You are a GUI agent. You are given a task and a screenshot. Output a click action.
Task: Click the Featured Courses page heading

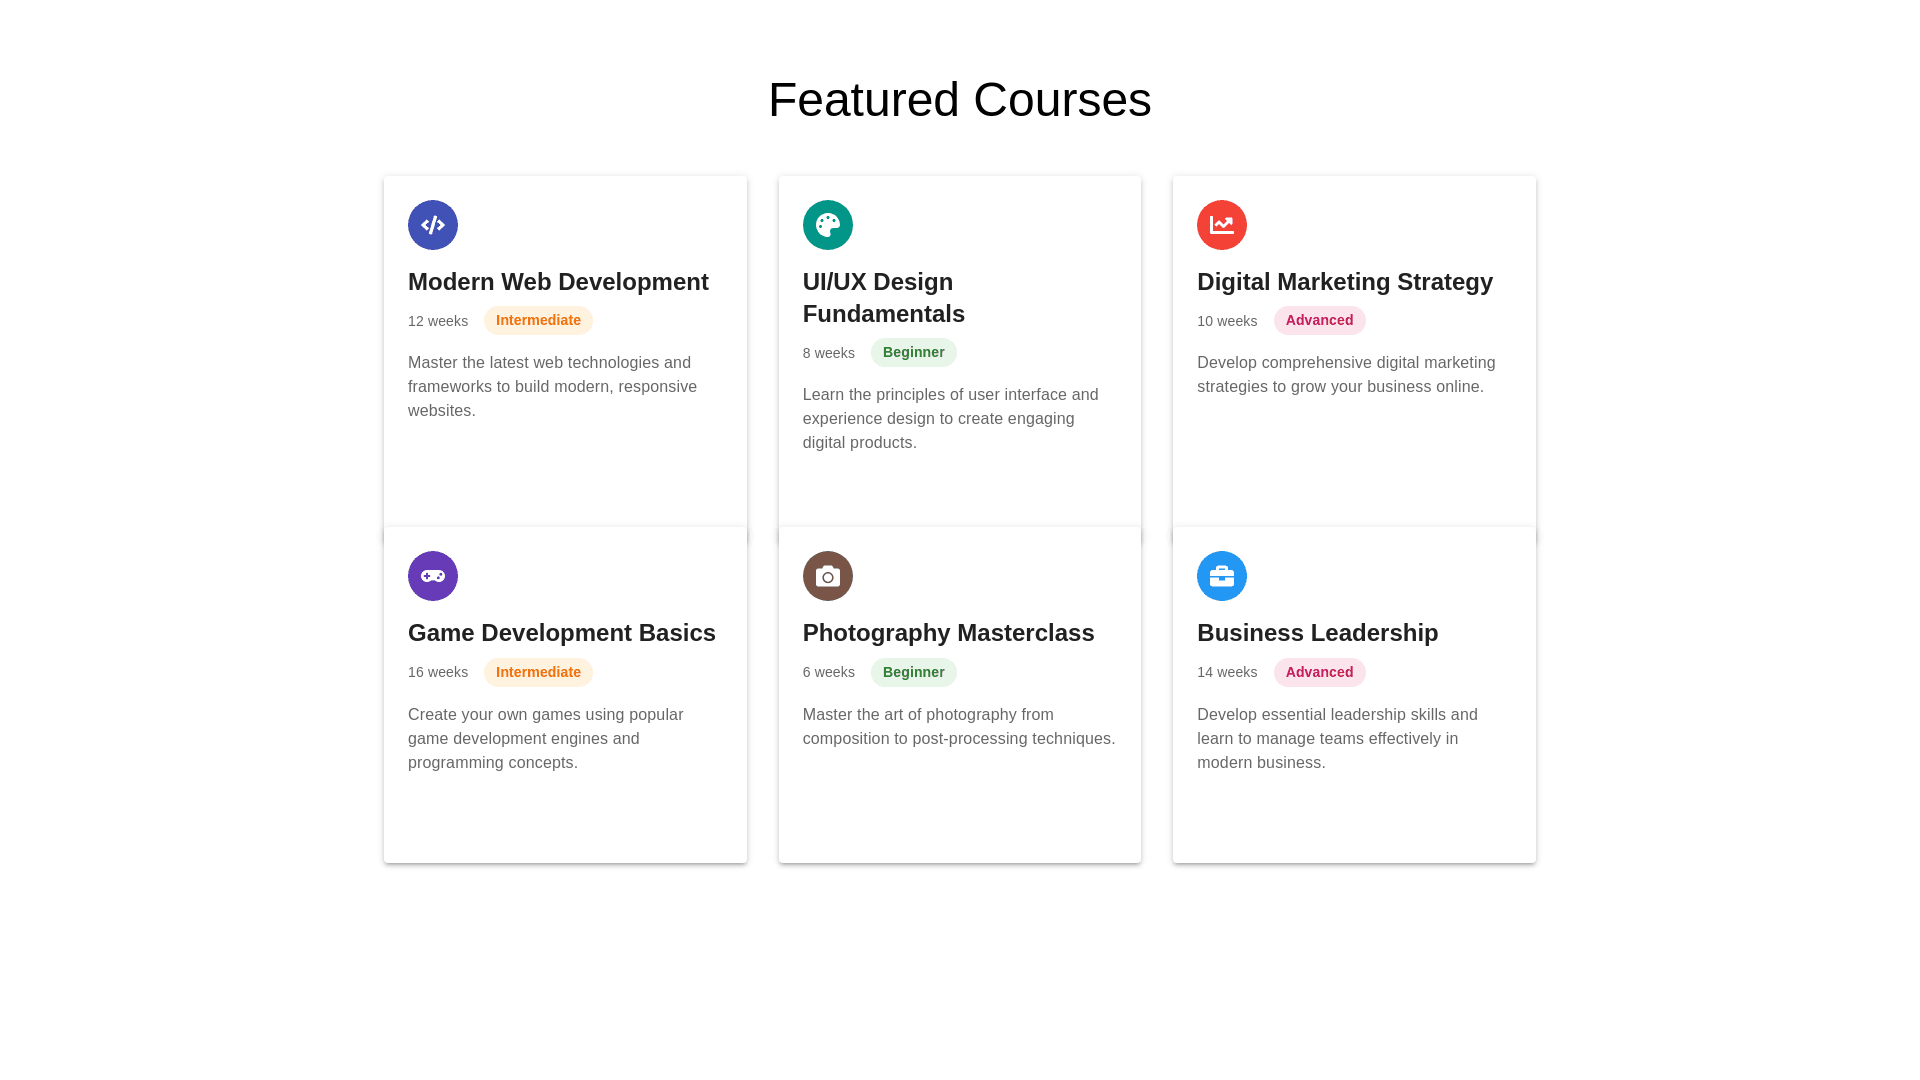959,100
